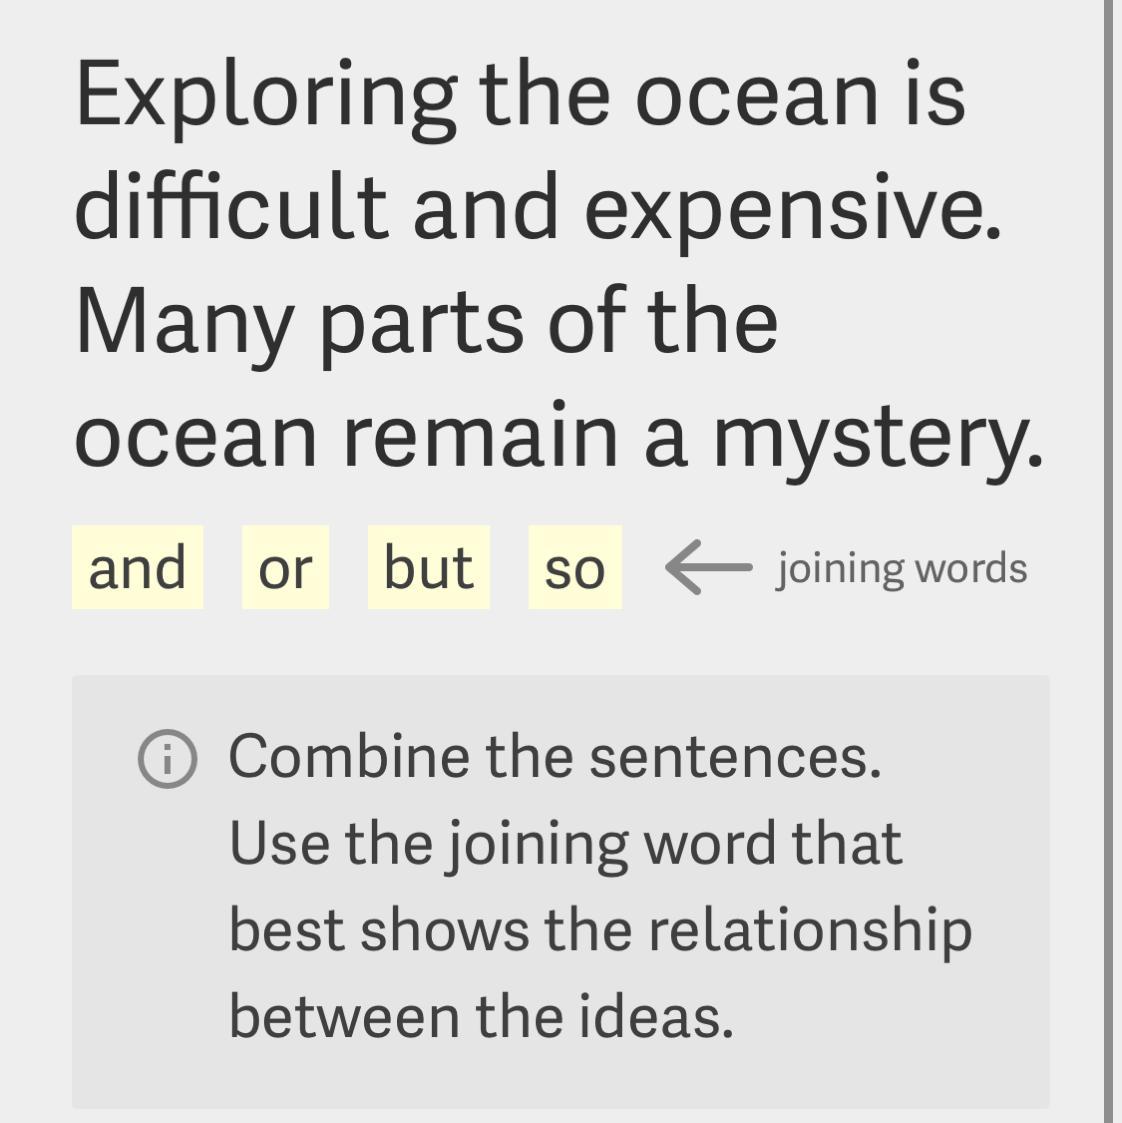Pick the "but" joining word

coord(429,567)
